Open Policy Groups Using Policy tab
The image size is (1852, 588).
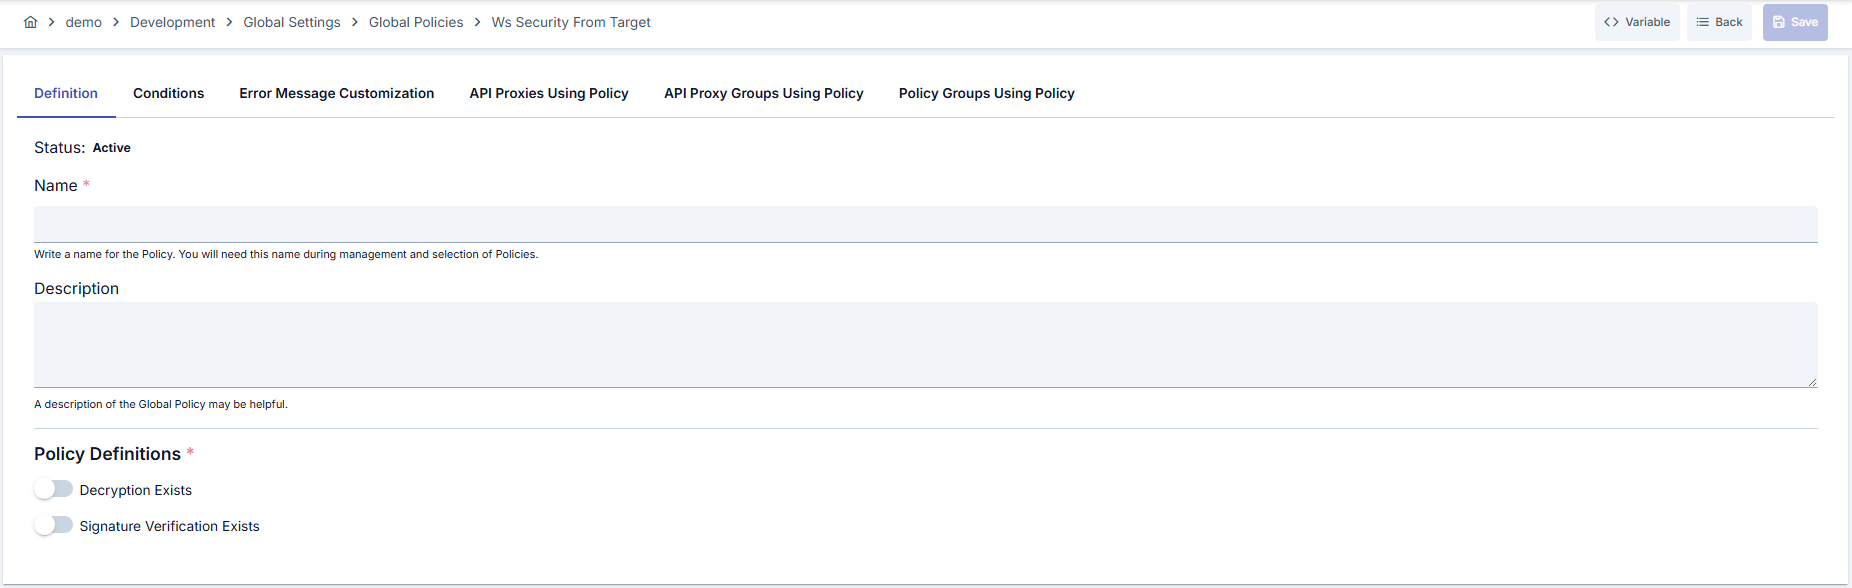pos(987,93)
